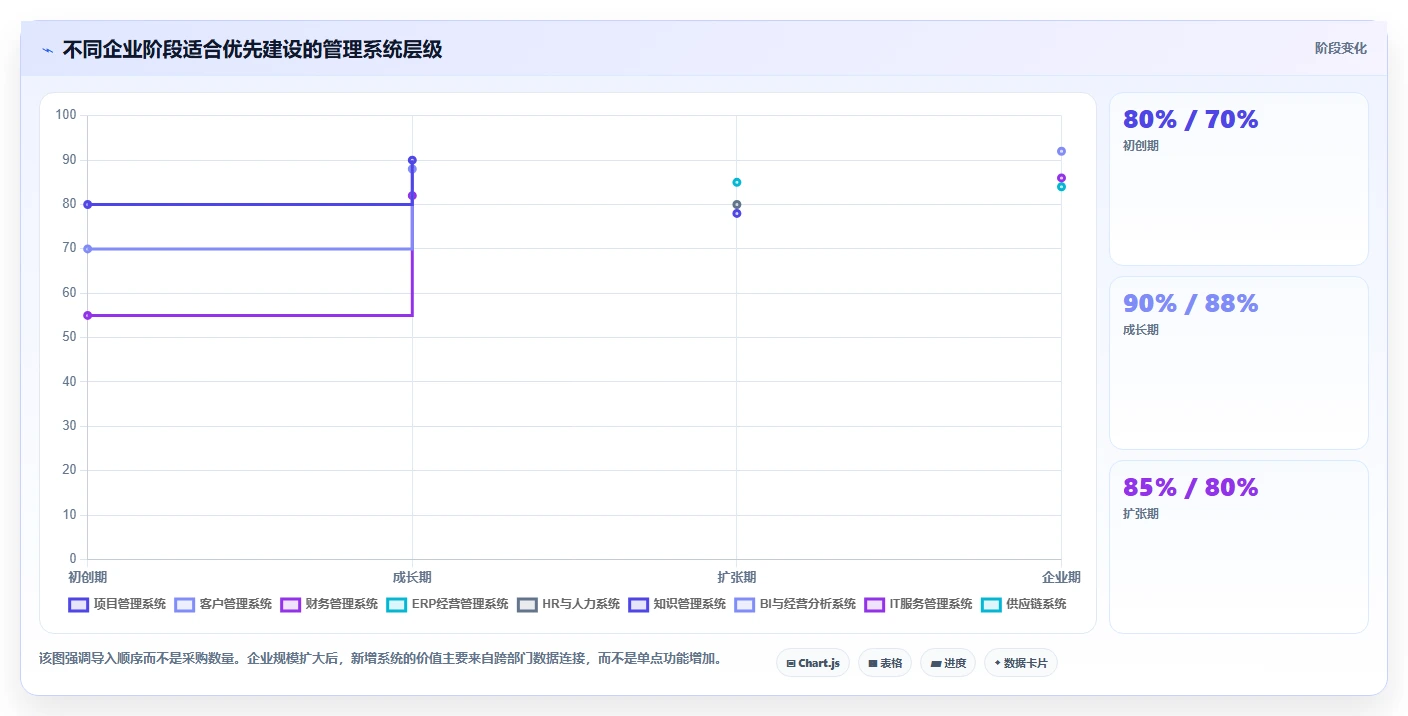Click the indigo data point at 78 on 扩张期

tap(737, 213)
